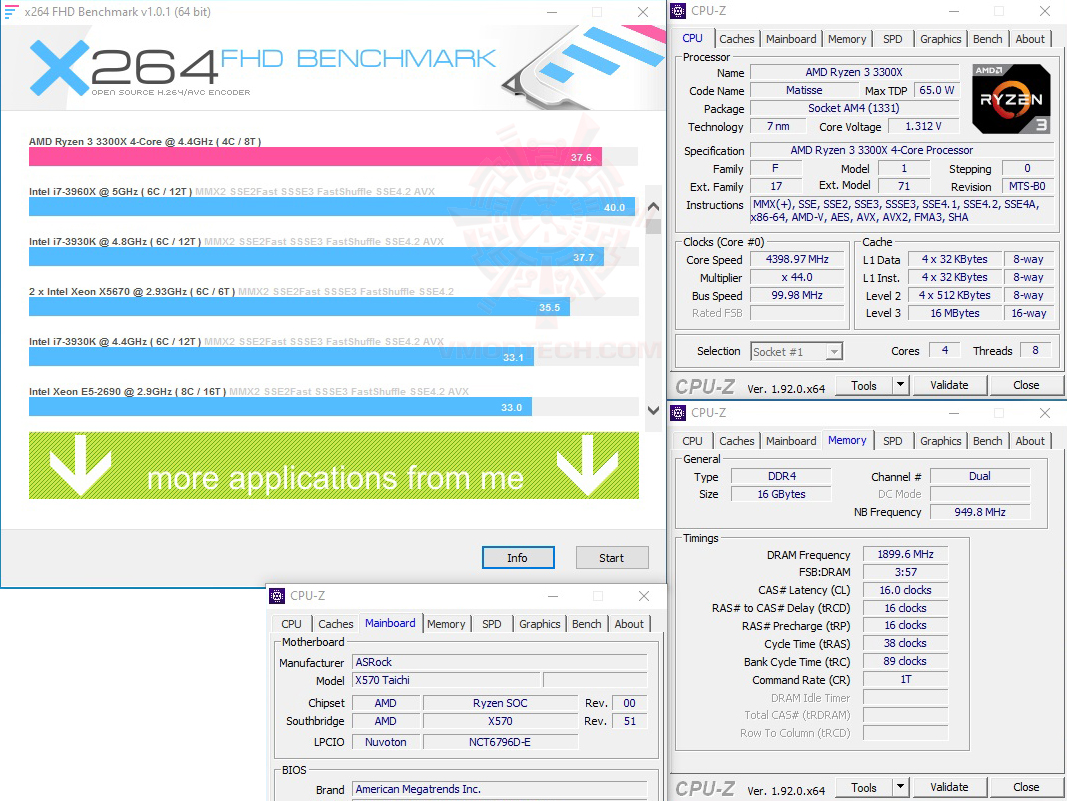Click the Command Rate 1T value
This screenshot has width=1067, height=801.
coord(905,680)
